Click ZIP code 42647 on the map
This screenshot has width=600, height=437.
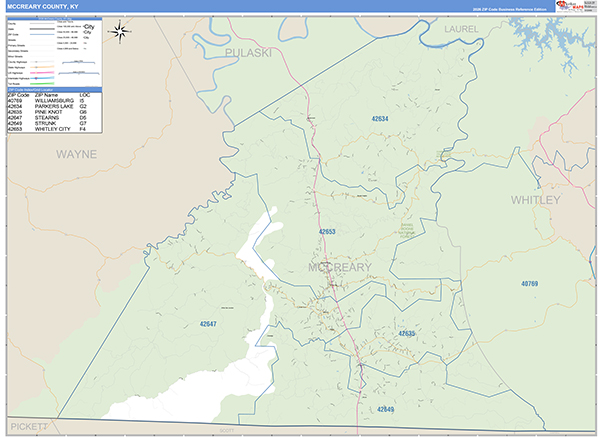tap(208, 324)
